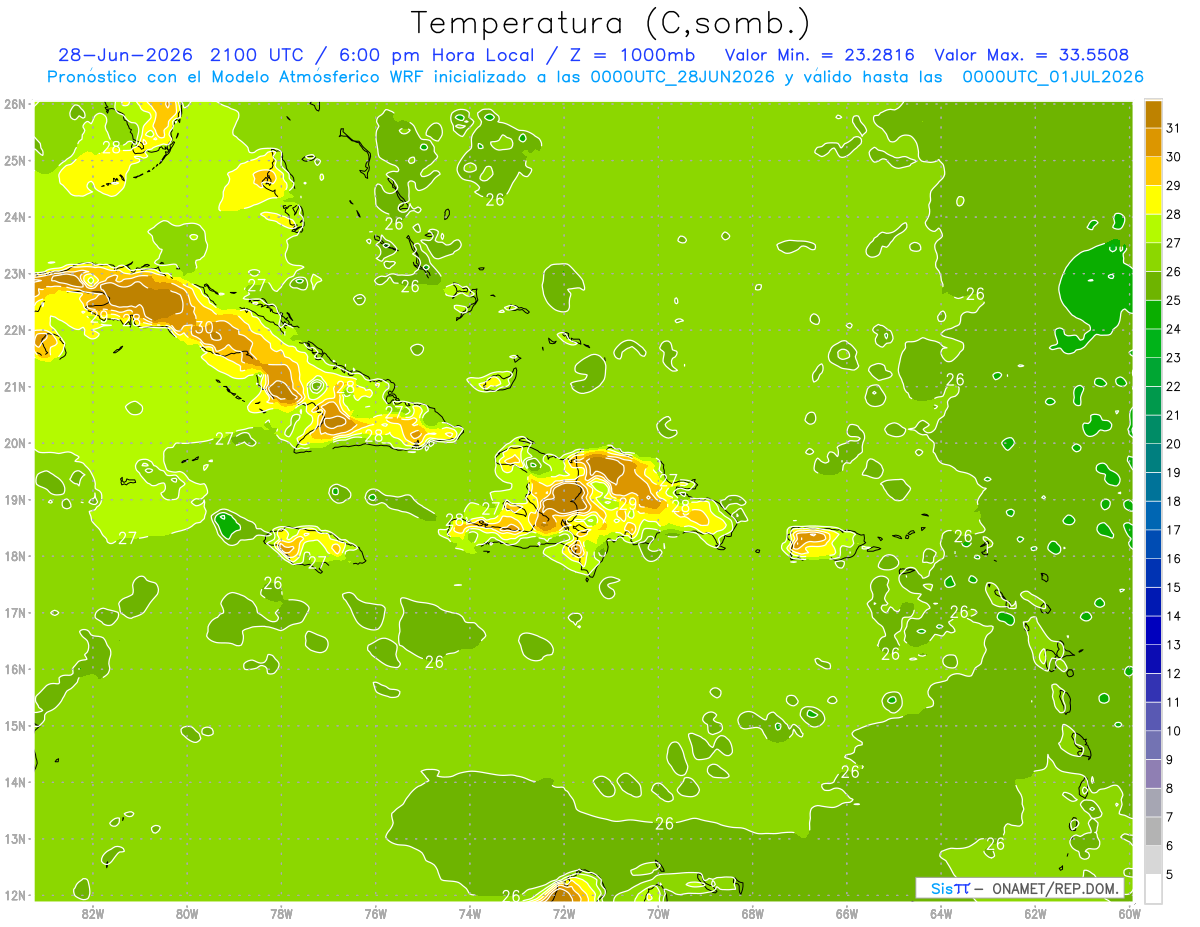Click the 20N latitude axis label
The width and height of the screenshot is (1200, 927).
coord(14,443)
